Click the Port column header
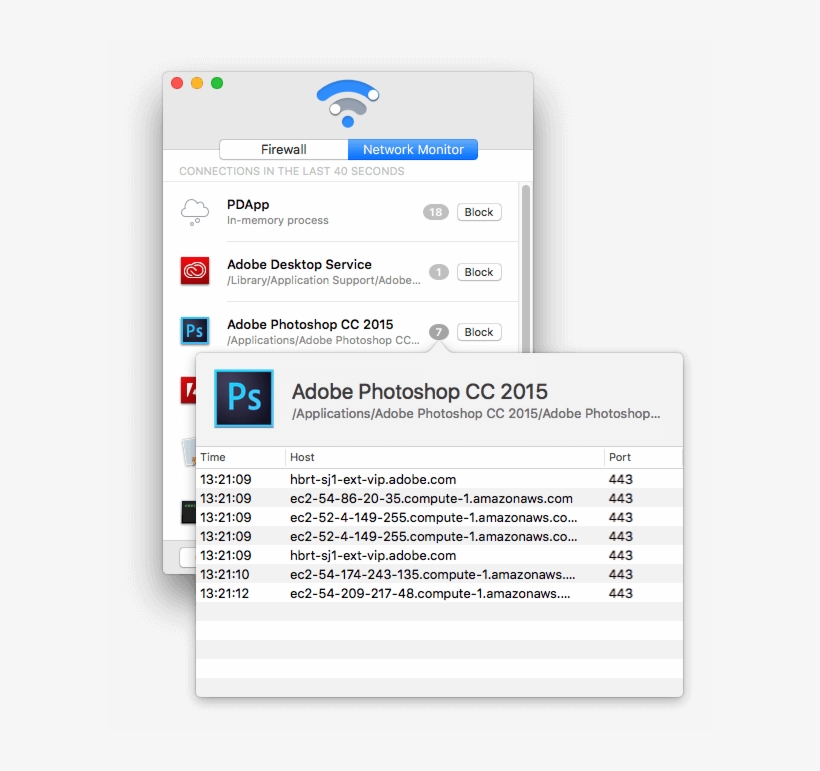This screenshot has height=771, width=820. point(619,457)
